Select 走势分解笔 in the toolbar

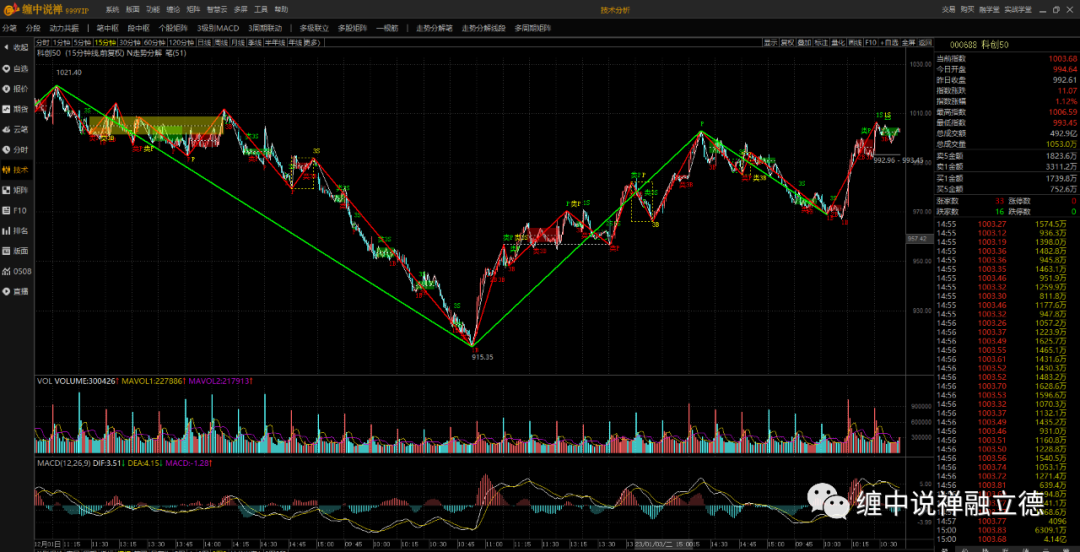[x=434, y=28]
